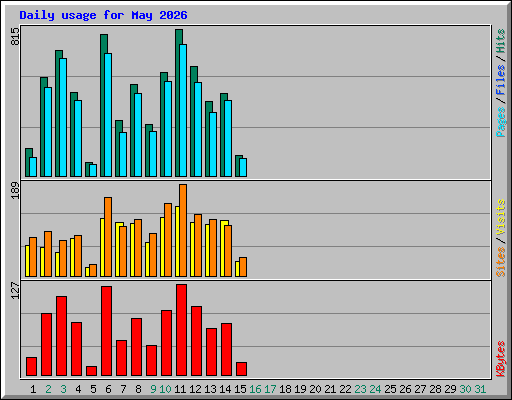This screenshot has width=512, height=400.
Task: Click day 11 on the x-axis
Action: [180, 389]
